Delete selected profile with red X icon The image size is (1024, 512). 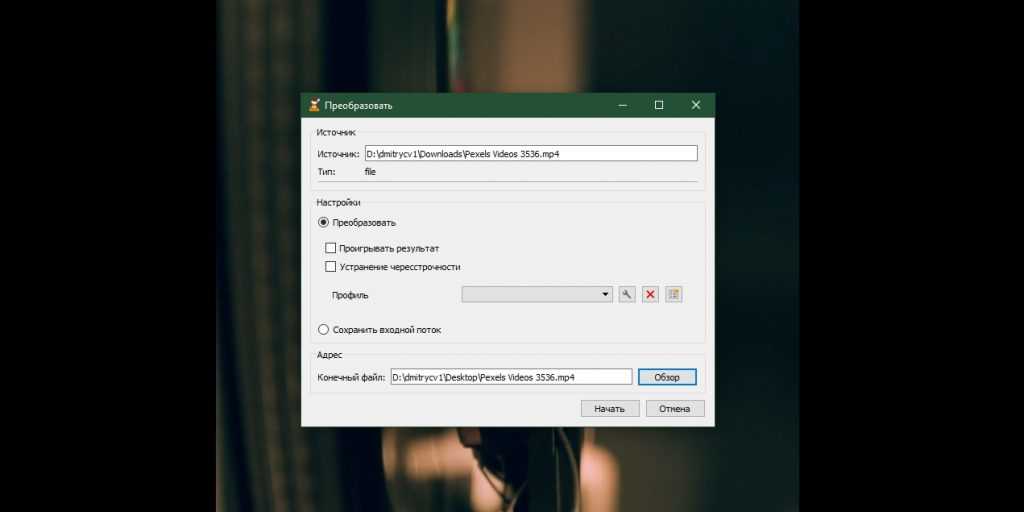tap(650, 294)
